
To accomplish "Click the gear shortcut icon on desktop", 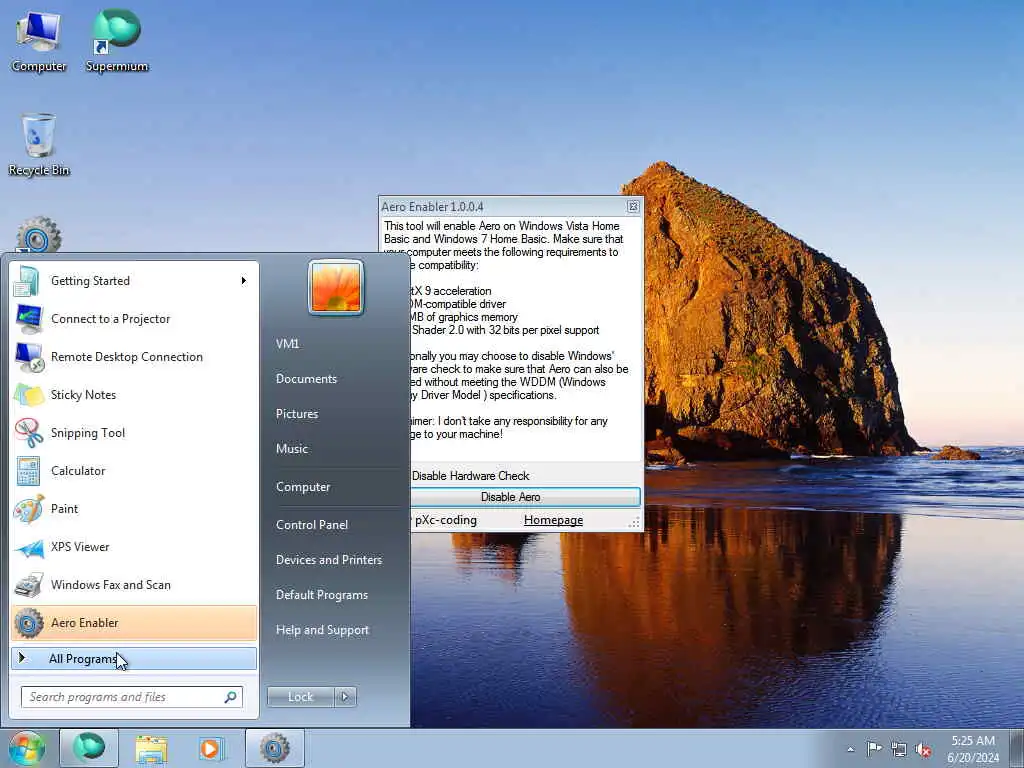I will coord(39,235).
